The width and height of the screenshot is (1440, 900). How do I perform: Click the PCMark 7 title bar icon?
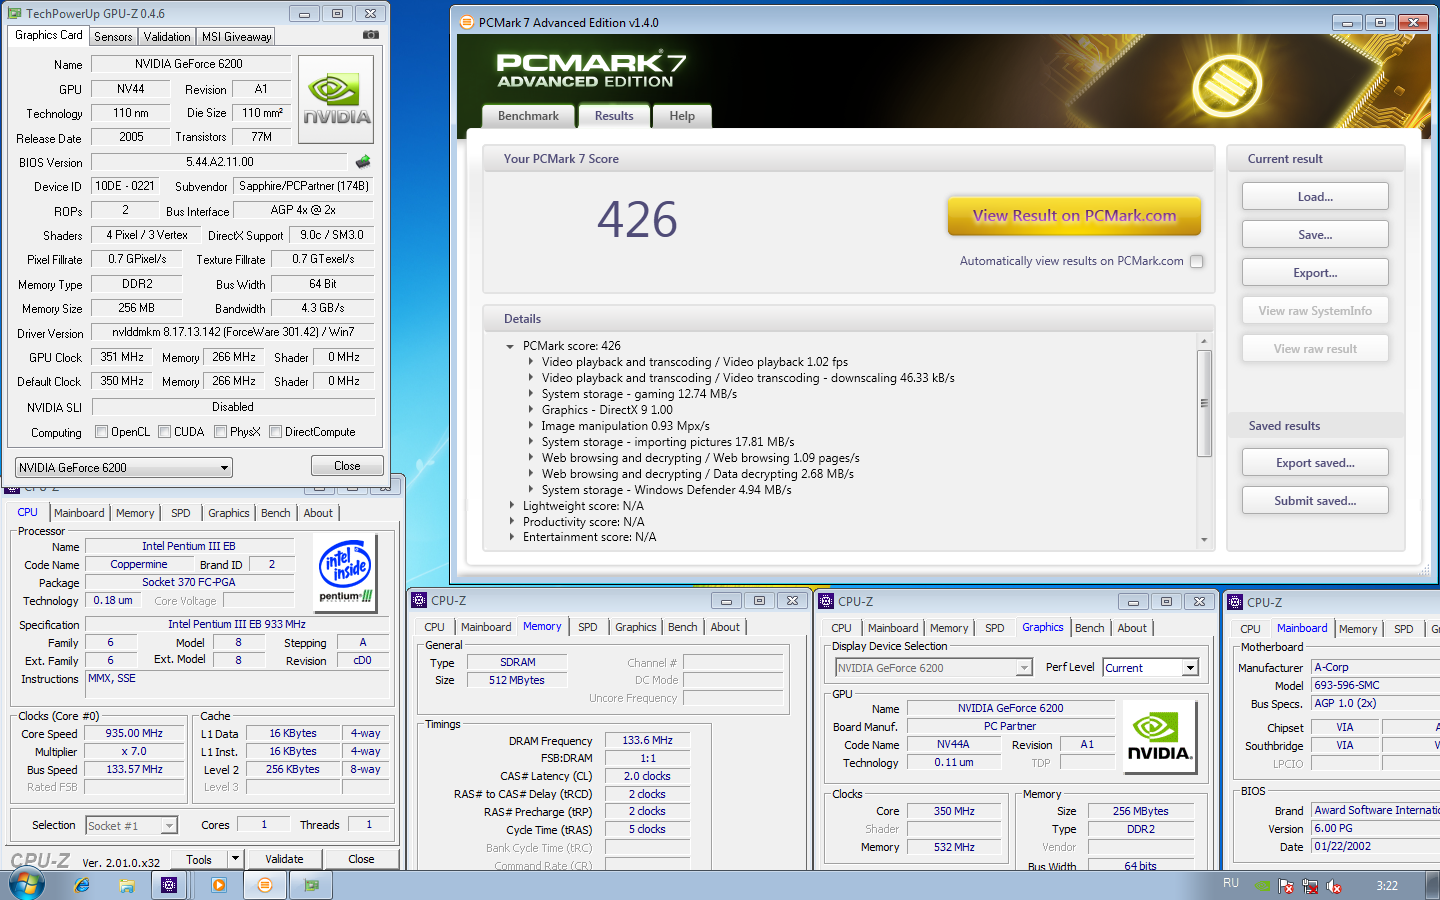[x=466, y=22]
